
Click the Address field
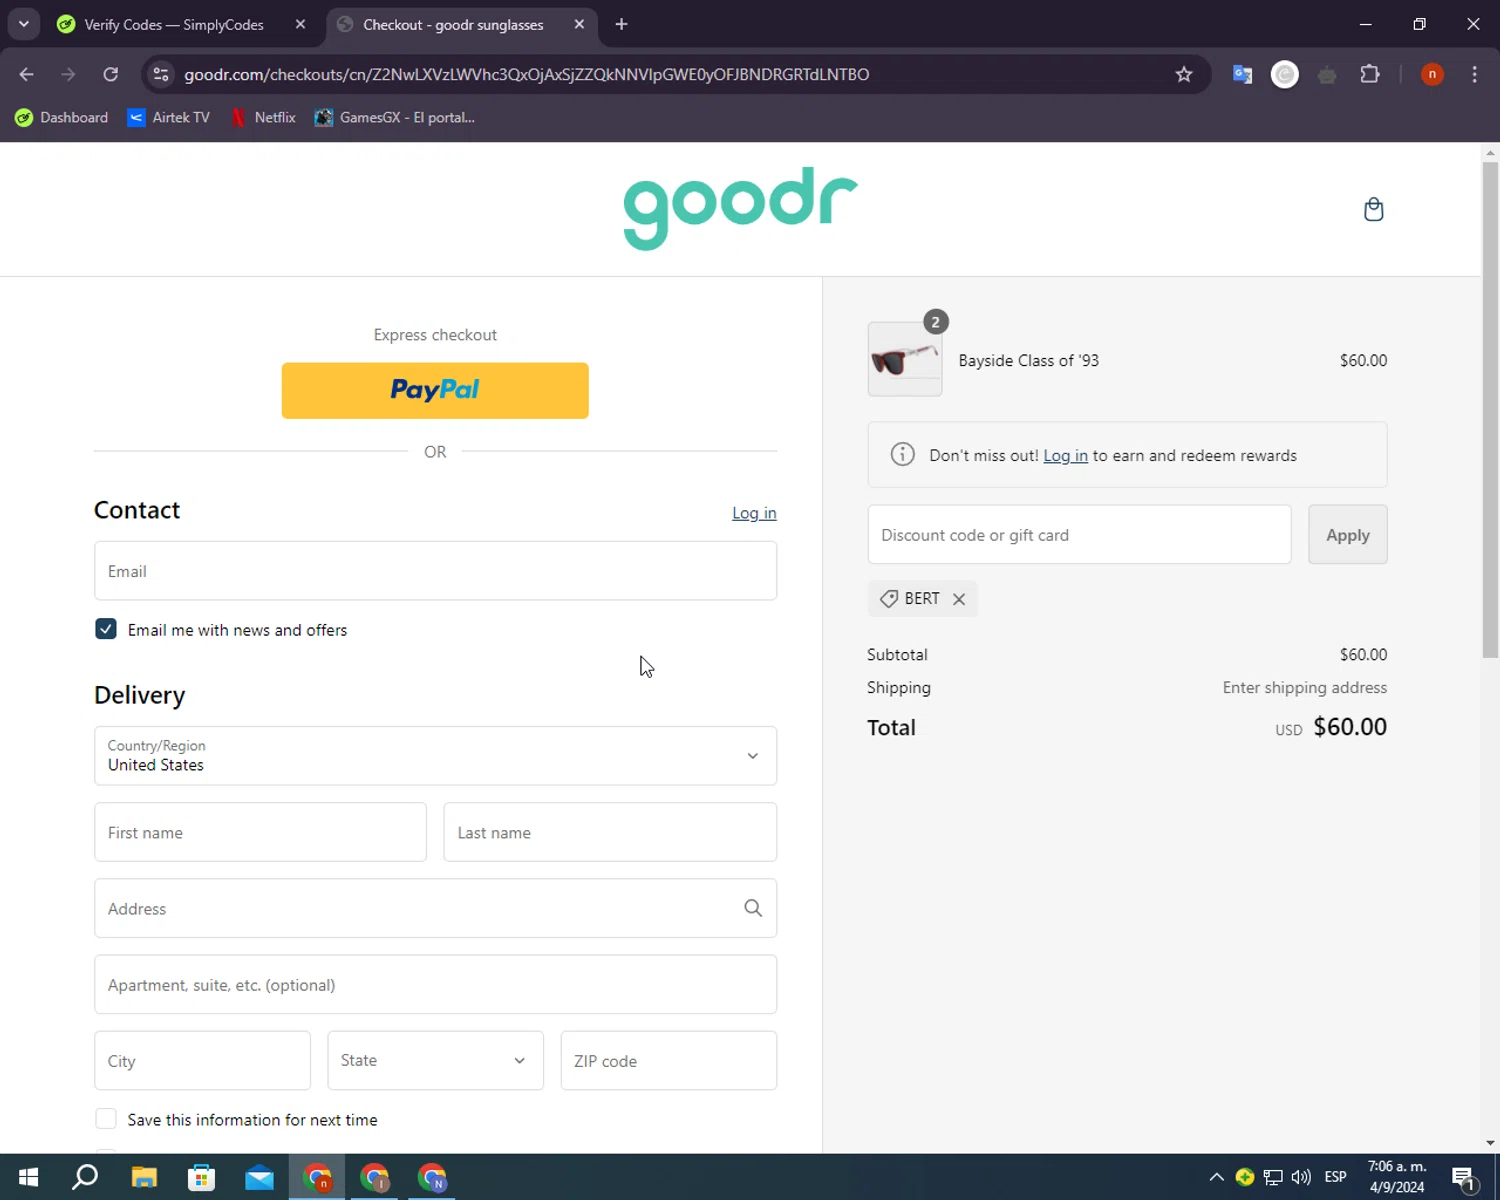435,908
